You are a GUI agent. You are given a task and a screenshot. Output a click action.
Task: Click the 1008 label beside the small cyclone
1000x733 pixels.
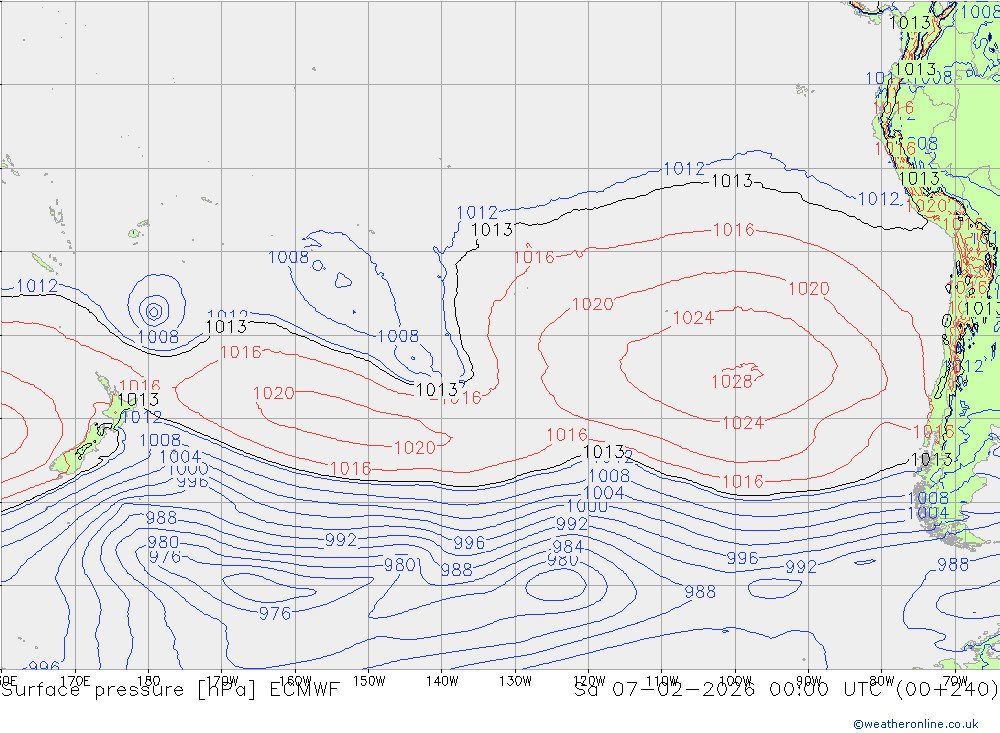159,337
